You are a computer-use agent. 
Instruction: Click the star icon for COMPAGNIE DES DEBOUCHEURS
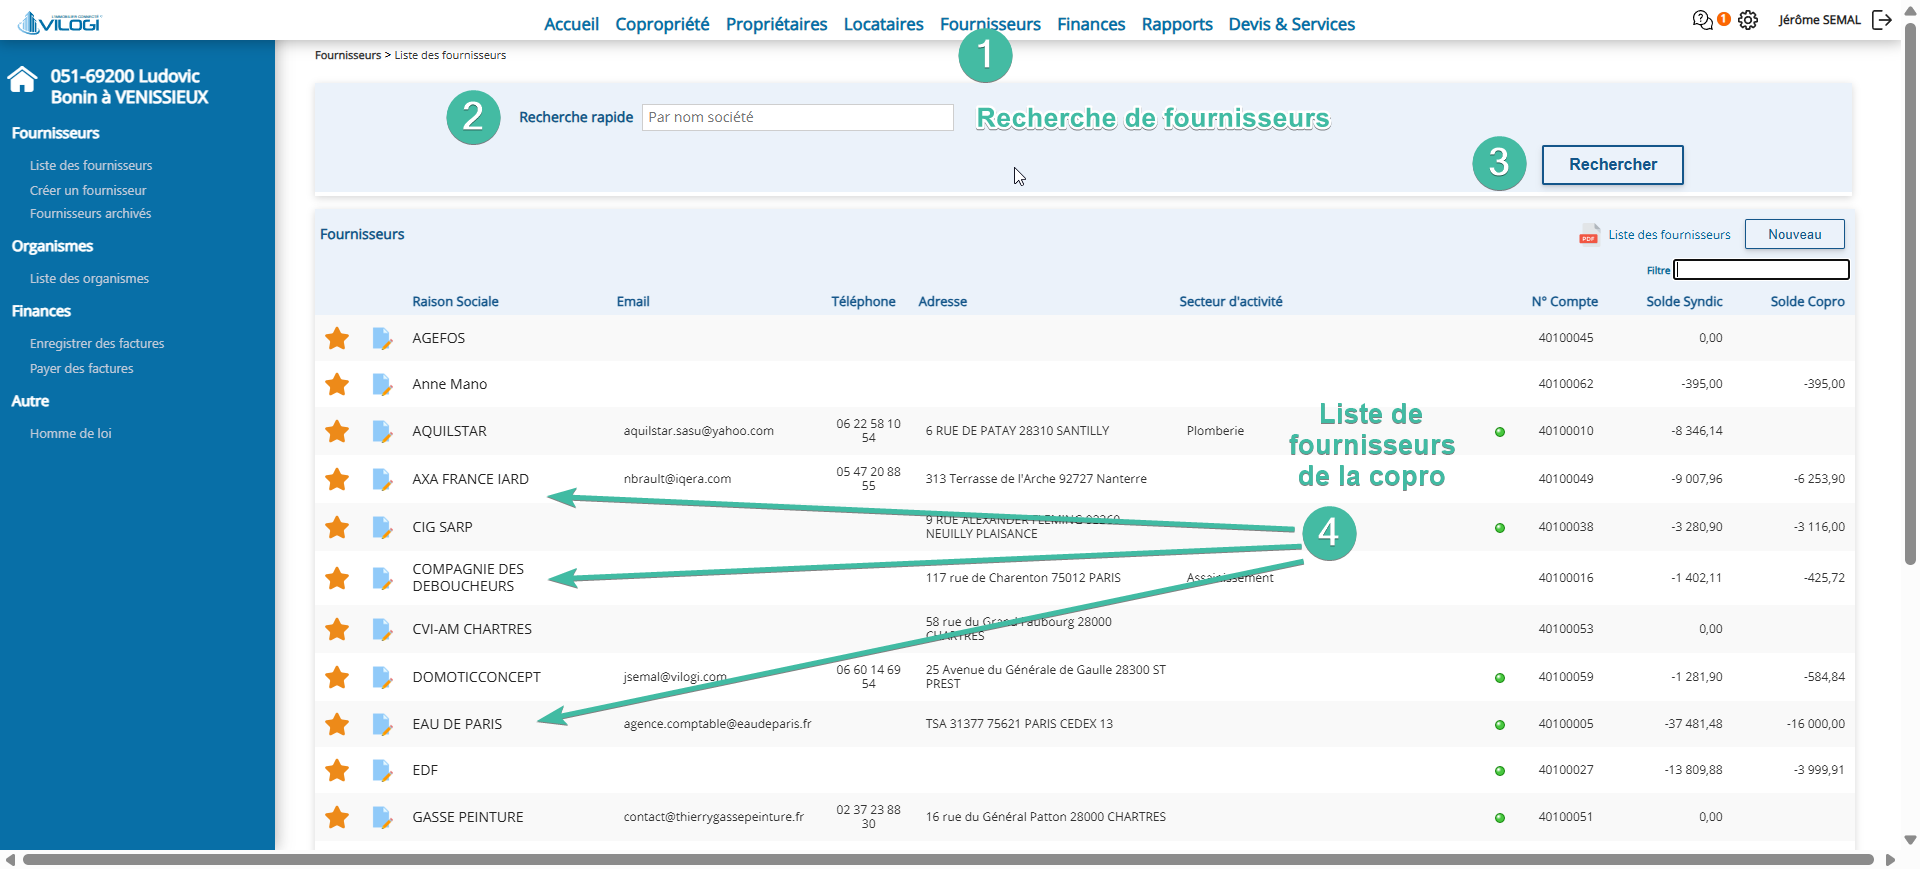(337, 578)
